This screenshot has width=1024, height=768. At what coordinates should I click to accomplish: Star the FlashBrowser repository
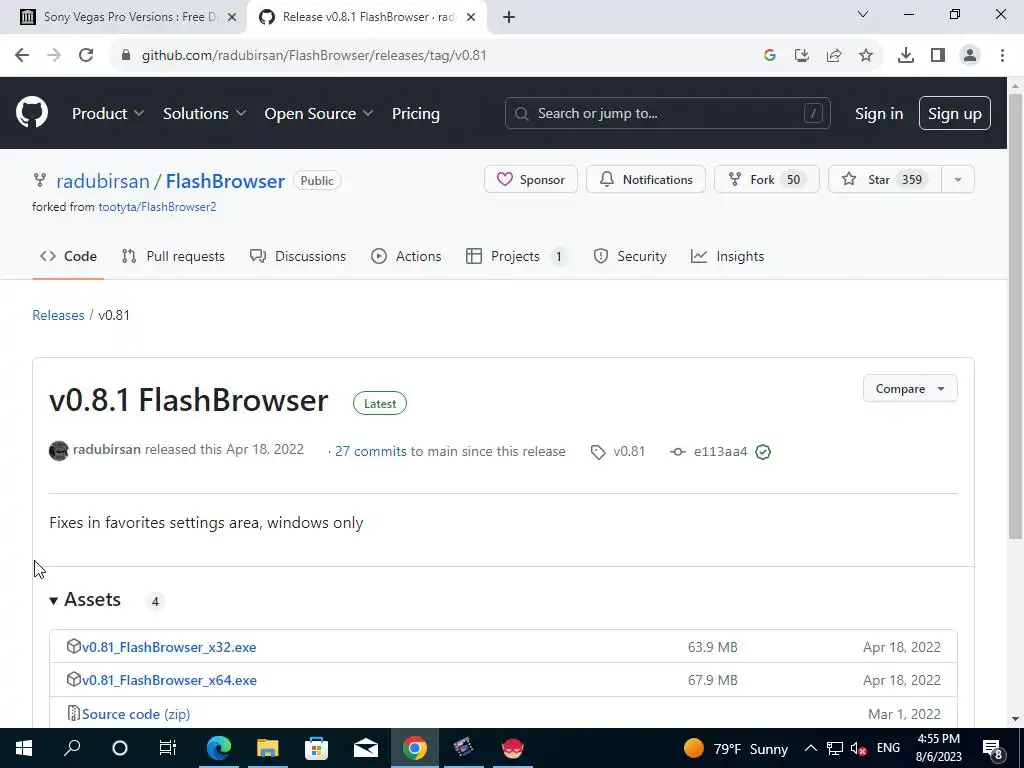click(x=885, y=180)
